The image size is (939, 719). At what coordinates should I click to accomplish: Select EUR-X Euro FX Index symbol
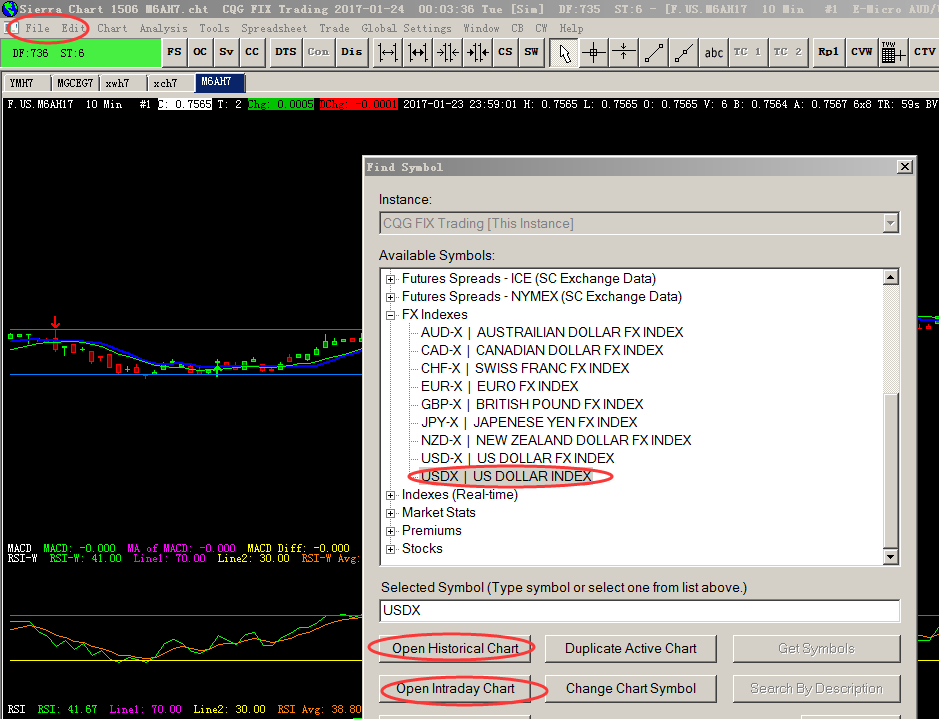(x=499, y=386)
